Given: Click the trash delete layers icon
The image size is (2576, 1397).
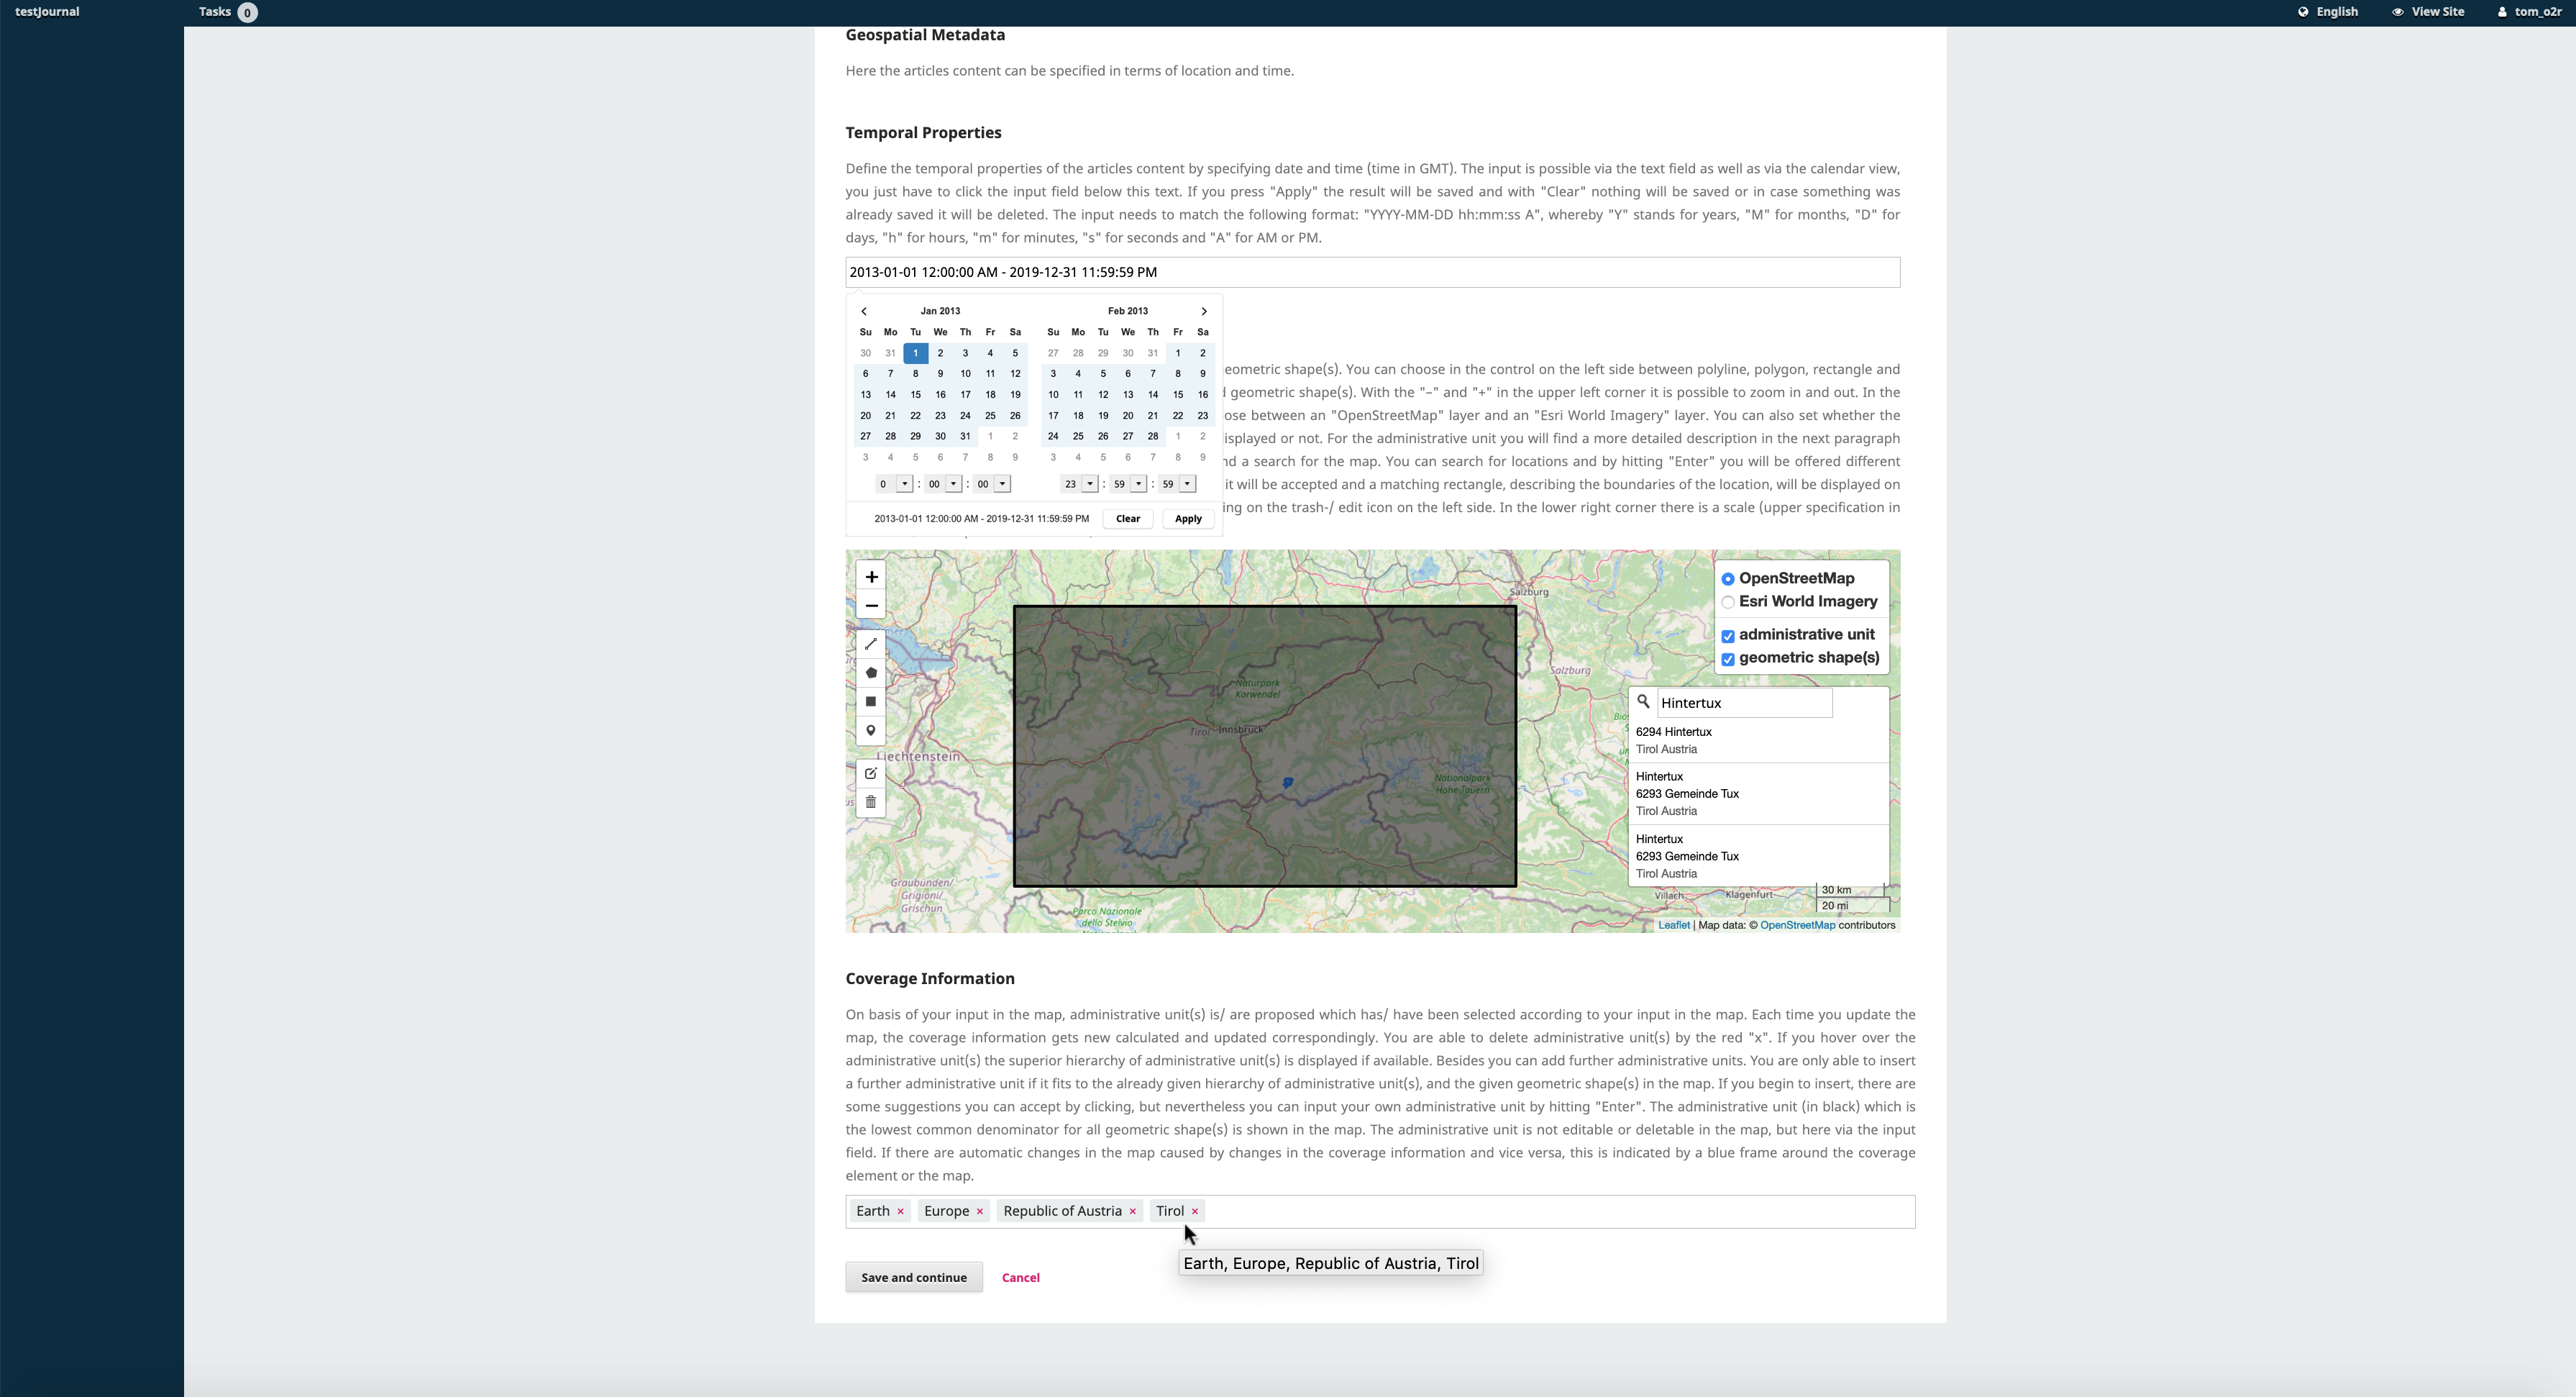Looking at the screenshot, I should point(871,802).
